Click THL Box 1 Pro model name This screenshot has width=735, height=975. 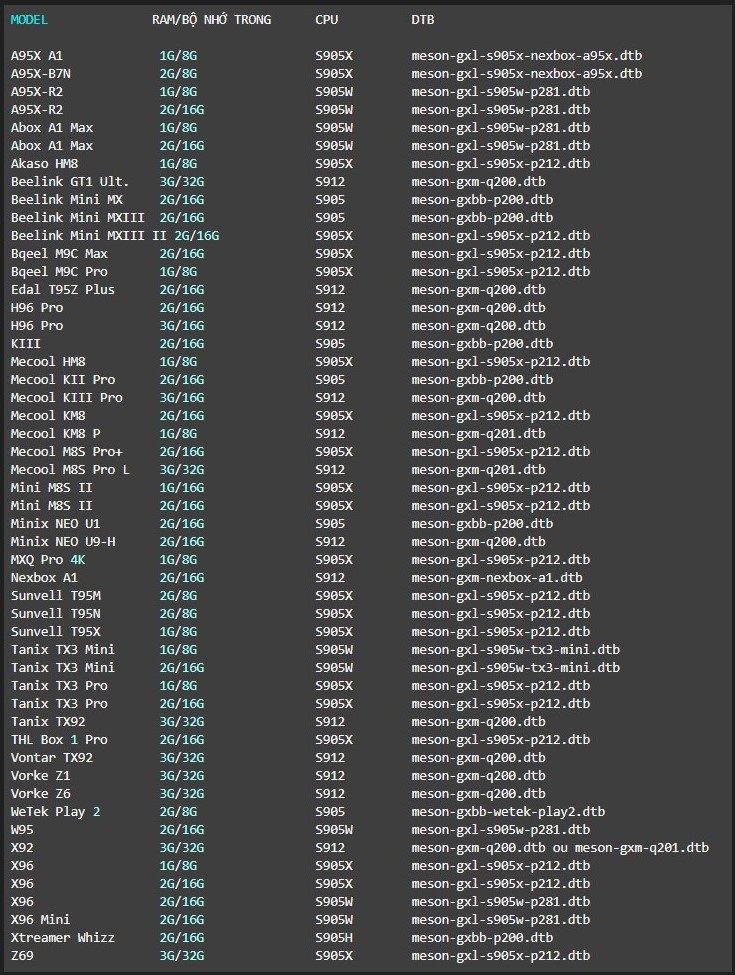point(59,740)
